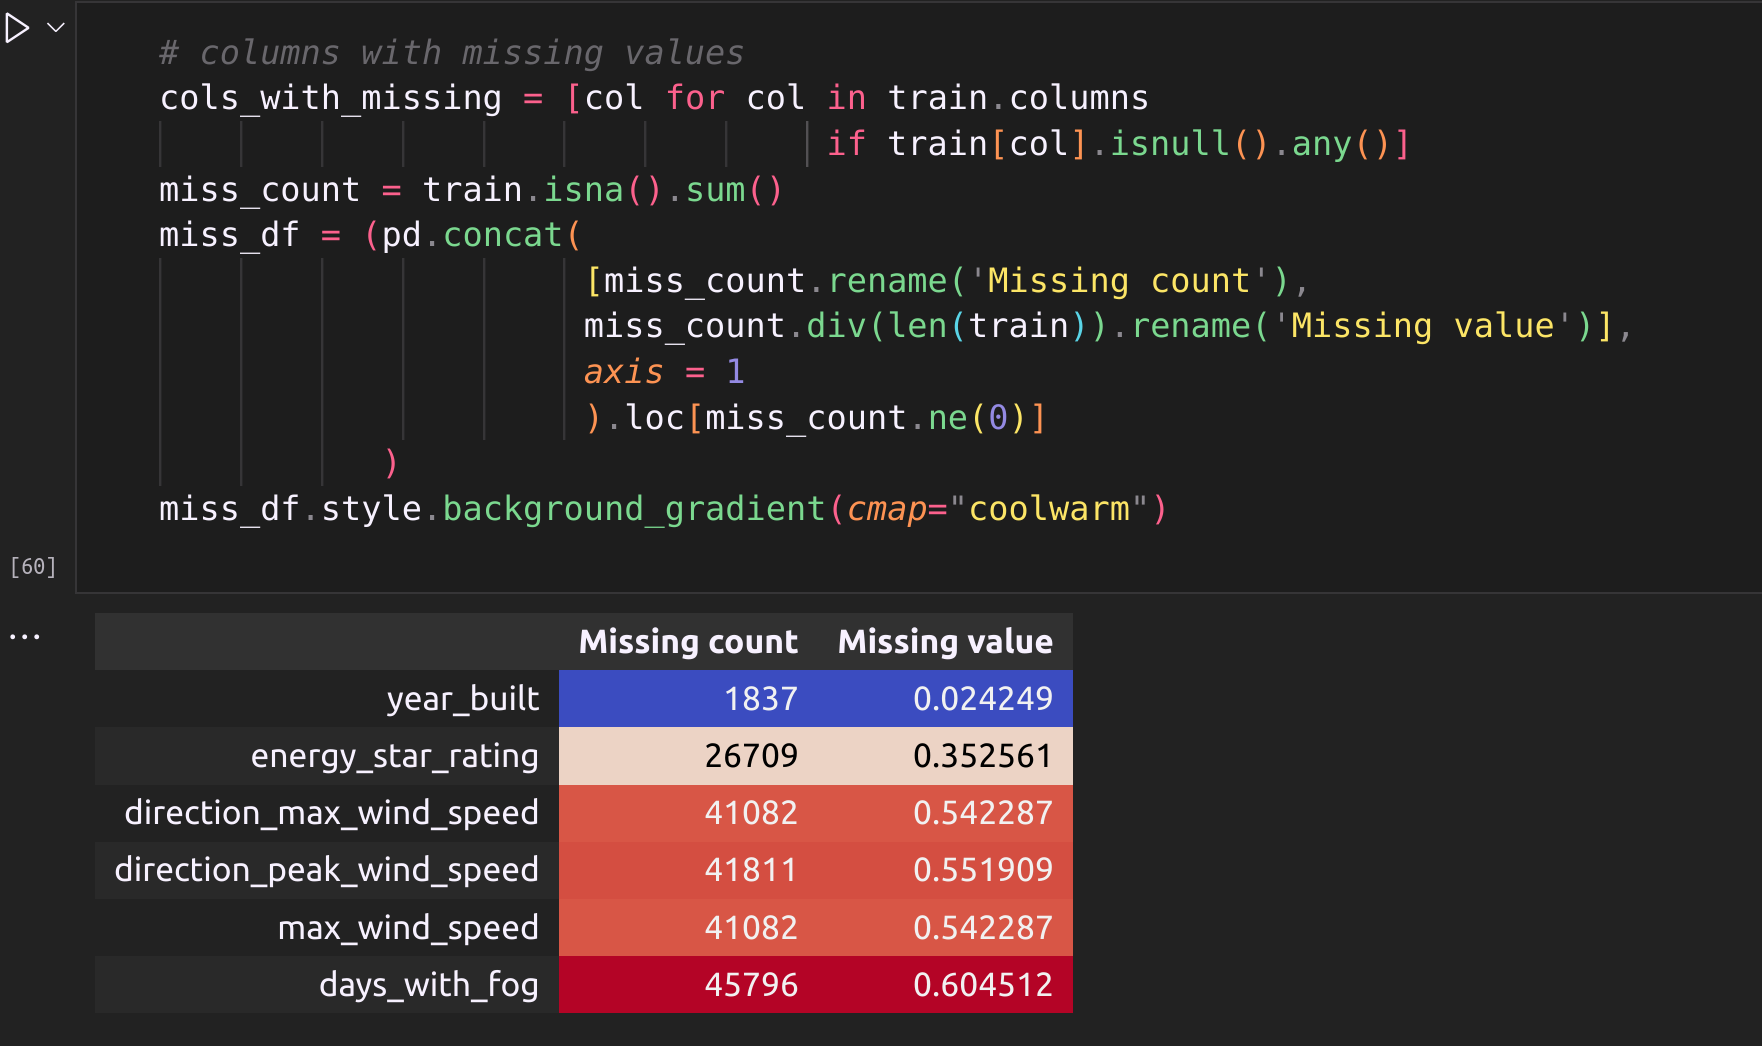
Task: Place cursor on '# columns with missing values' comment
Action: pyautogui.click(x=452, y=52)
